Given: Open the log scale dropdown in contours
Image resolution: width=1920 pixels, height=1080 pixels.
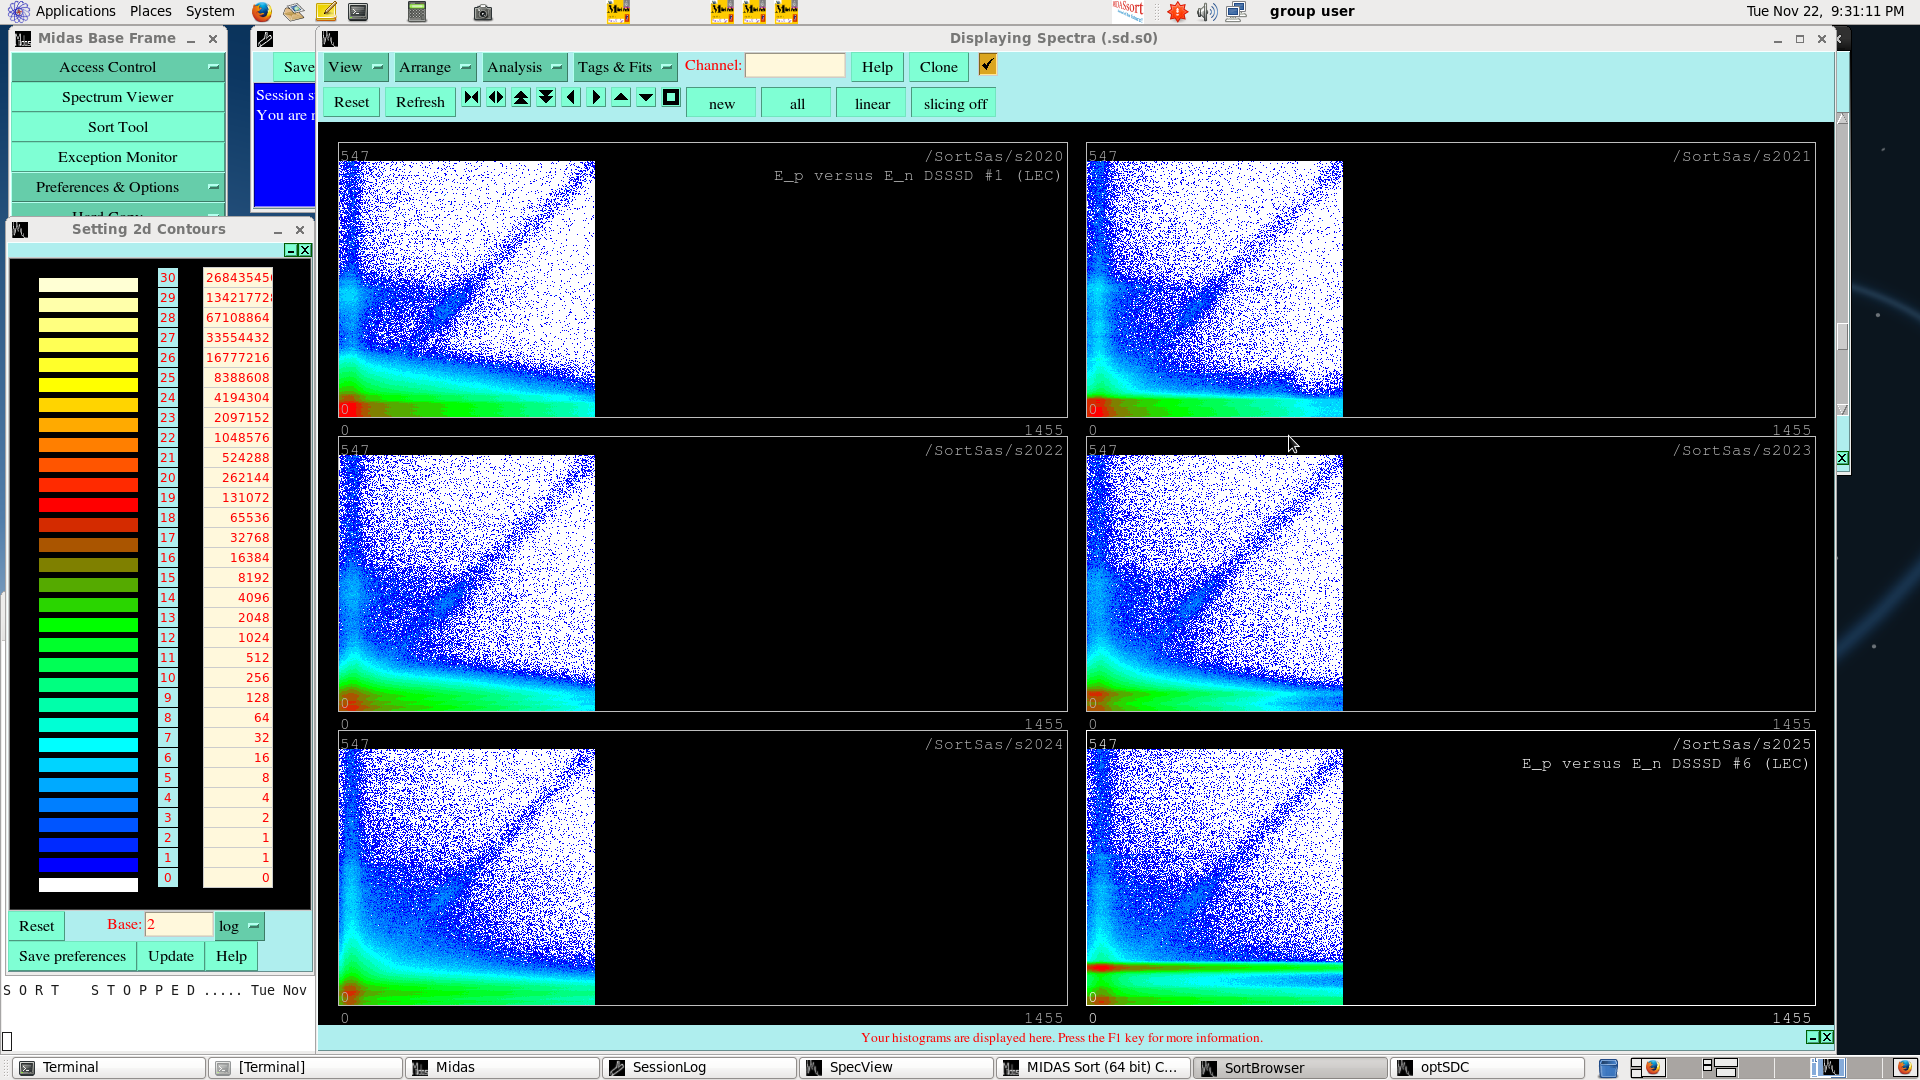Looking at the screenshot, I should pos(239,926).
